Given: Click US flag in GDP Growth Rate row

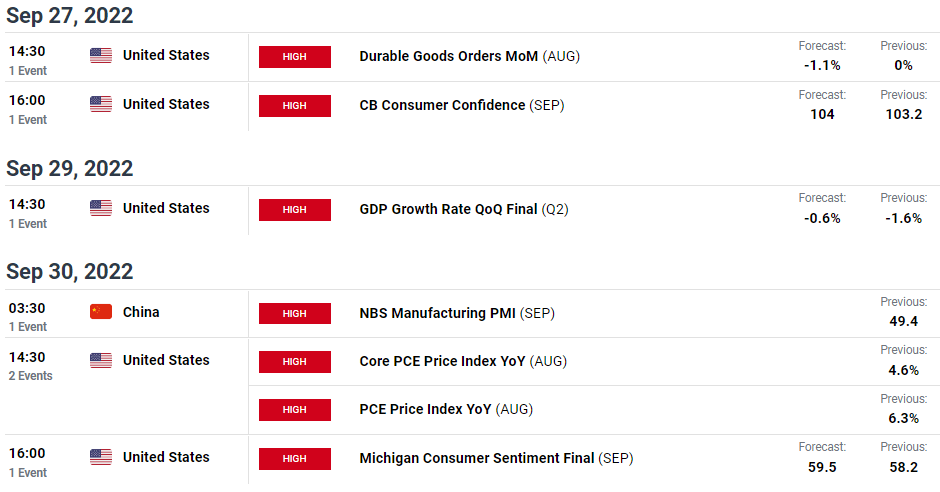Looking at the screenshot, I should tap(101, 208).
